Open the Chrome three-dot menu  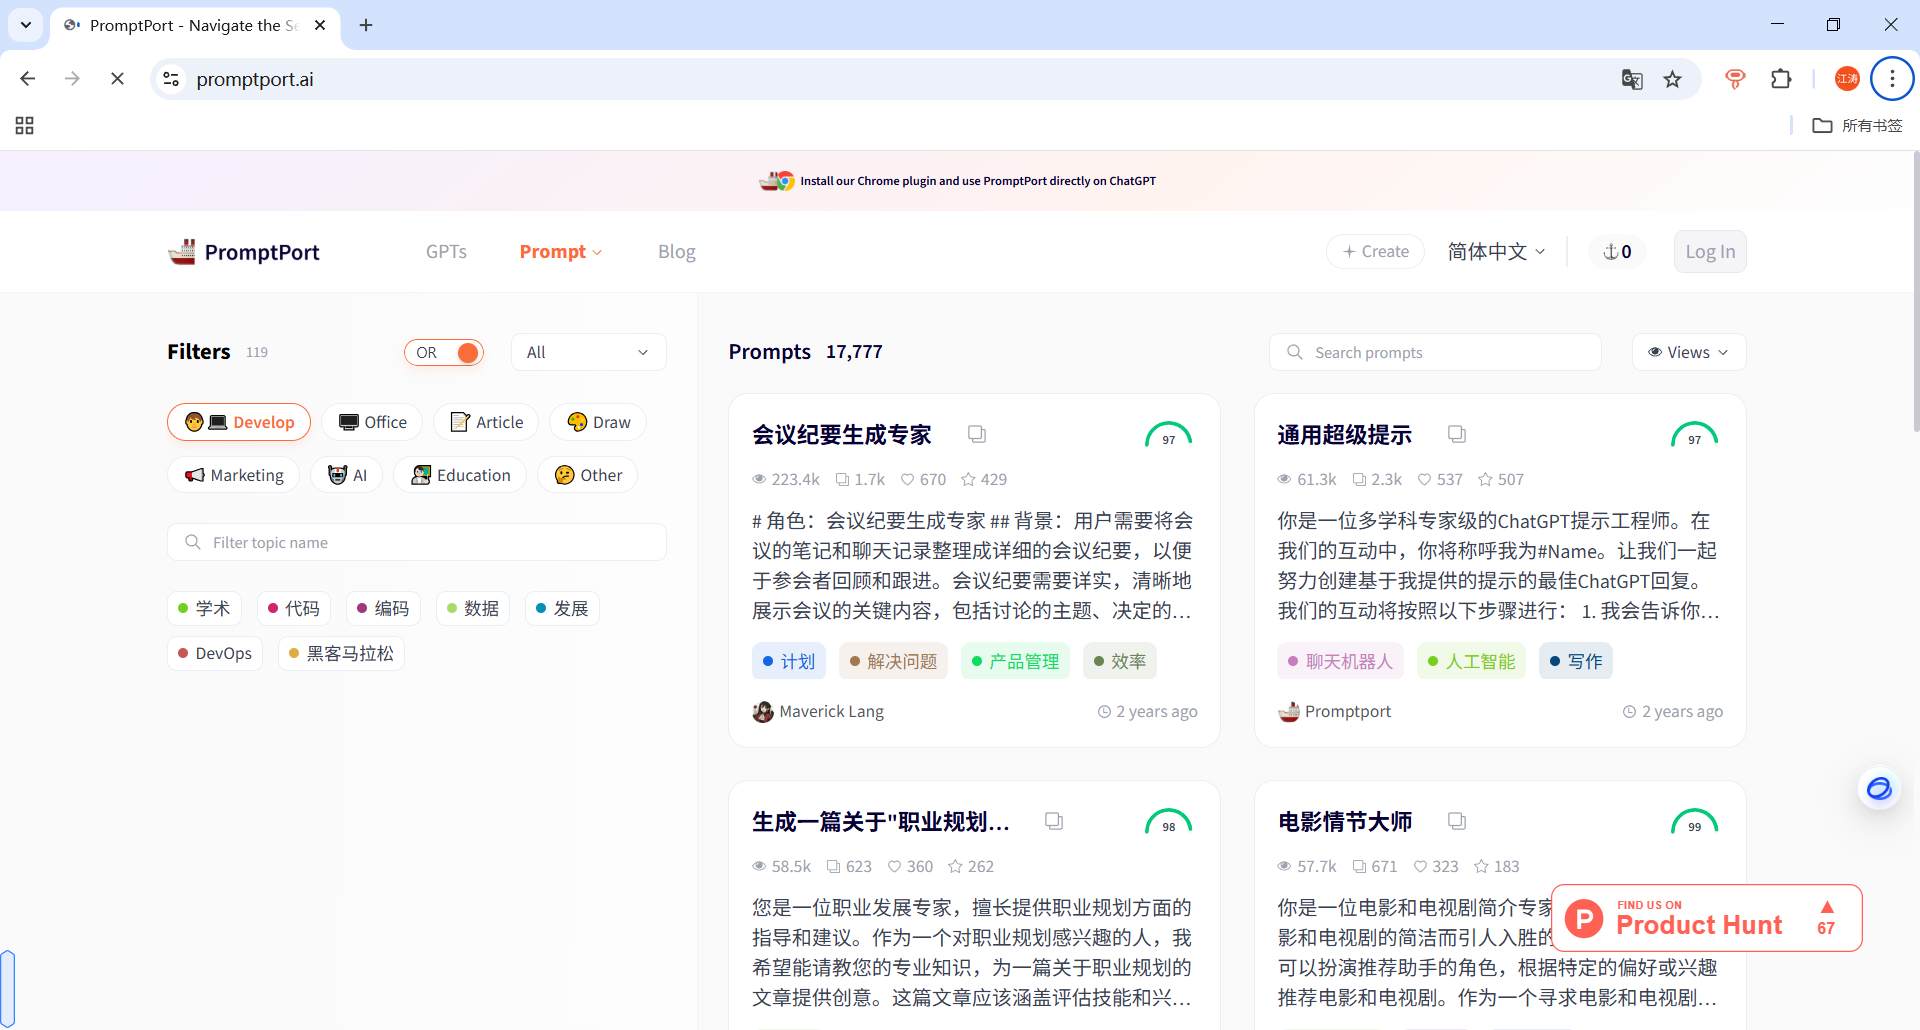pyautogui.click(x=1892, y=79)
